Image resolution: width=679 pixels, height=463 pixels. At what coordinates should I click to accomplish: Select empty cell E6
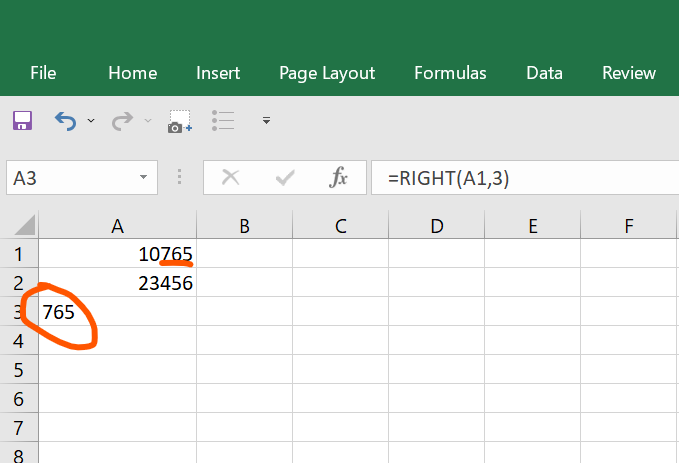533,399
